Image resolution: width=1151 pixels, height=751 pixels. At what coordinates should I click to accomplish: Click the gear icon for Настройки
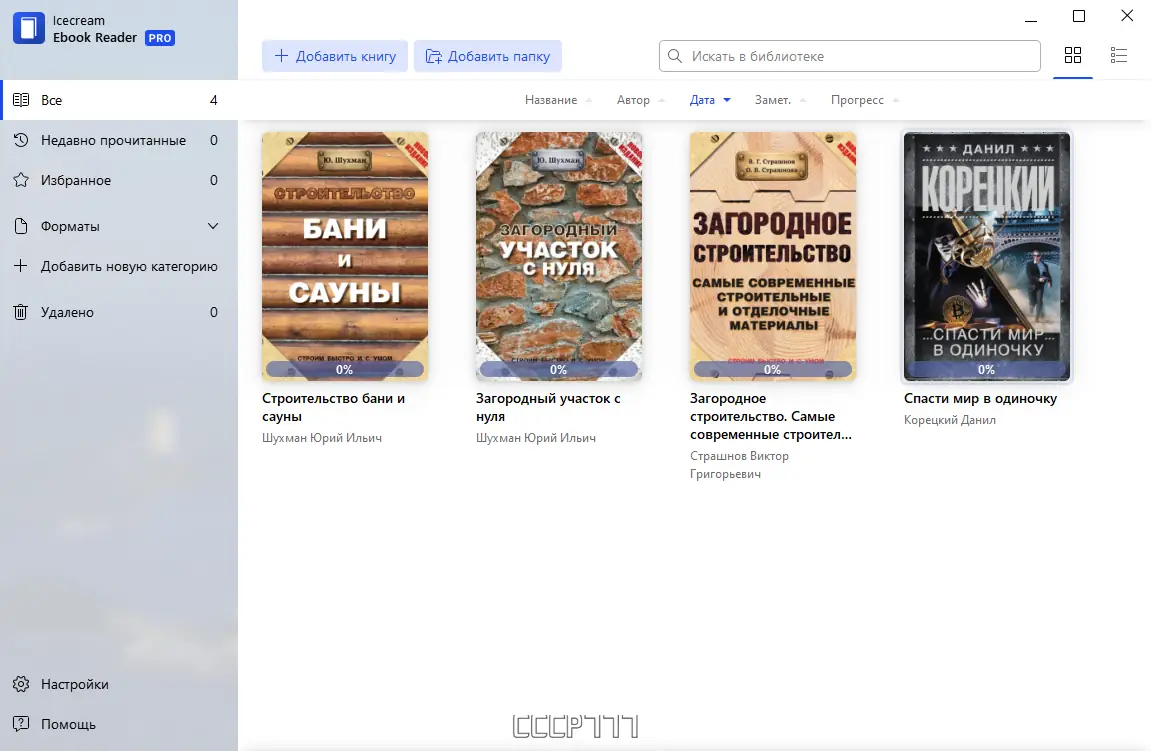click(21, 684)
